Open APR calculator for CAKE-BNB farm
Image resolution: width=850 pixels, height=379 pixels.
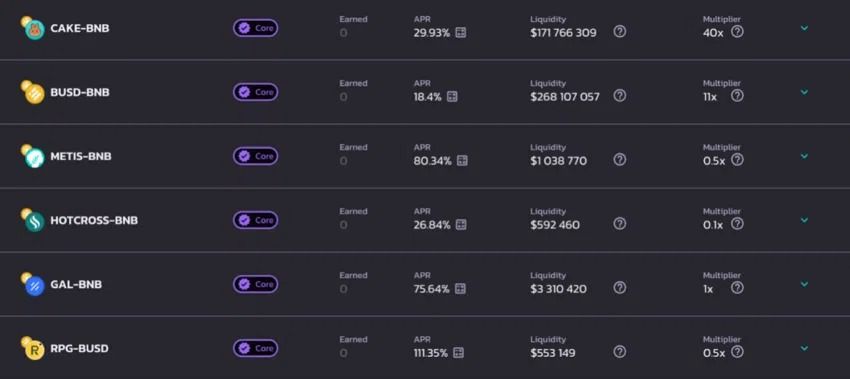coord(461,33)
